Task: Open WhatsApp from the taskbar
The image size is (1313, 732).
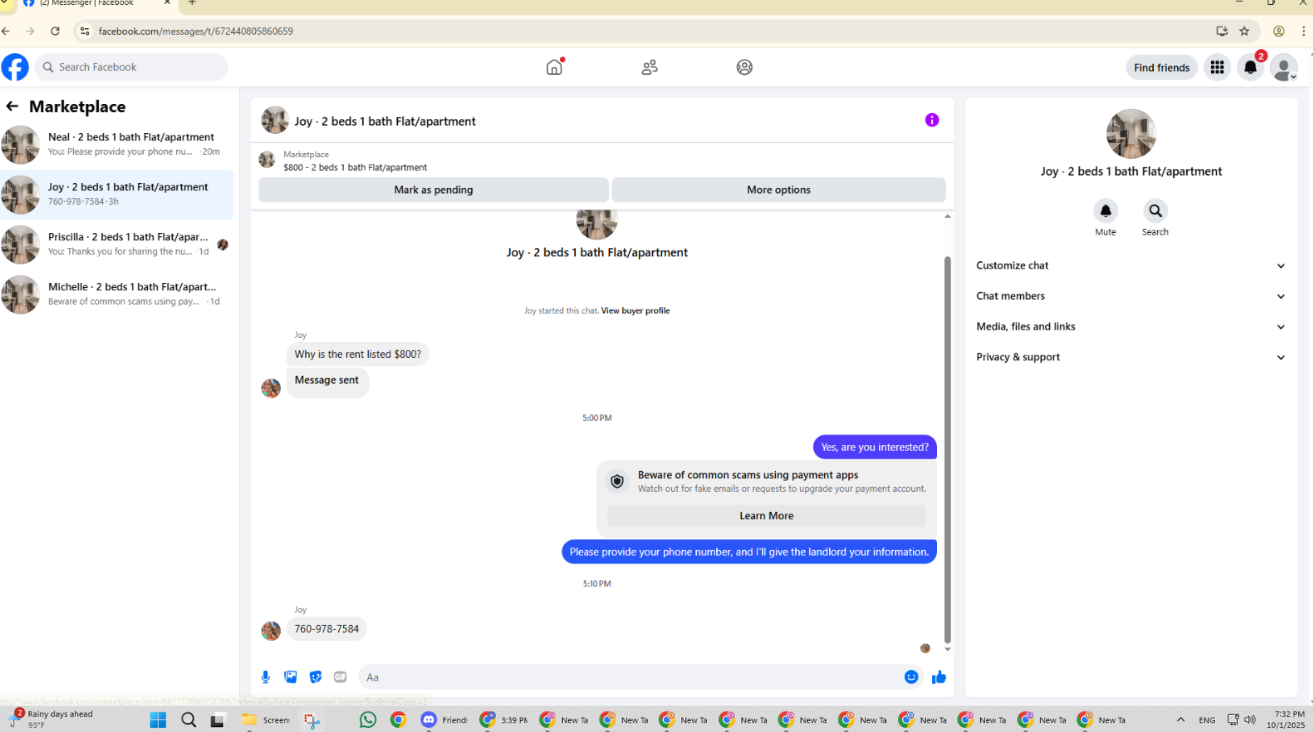Action: [x=368, y=720]
